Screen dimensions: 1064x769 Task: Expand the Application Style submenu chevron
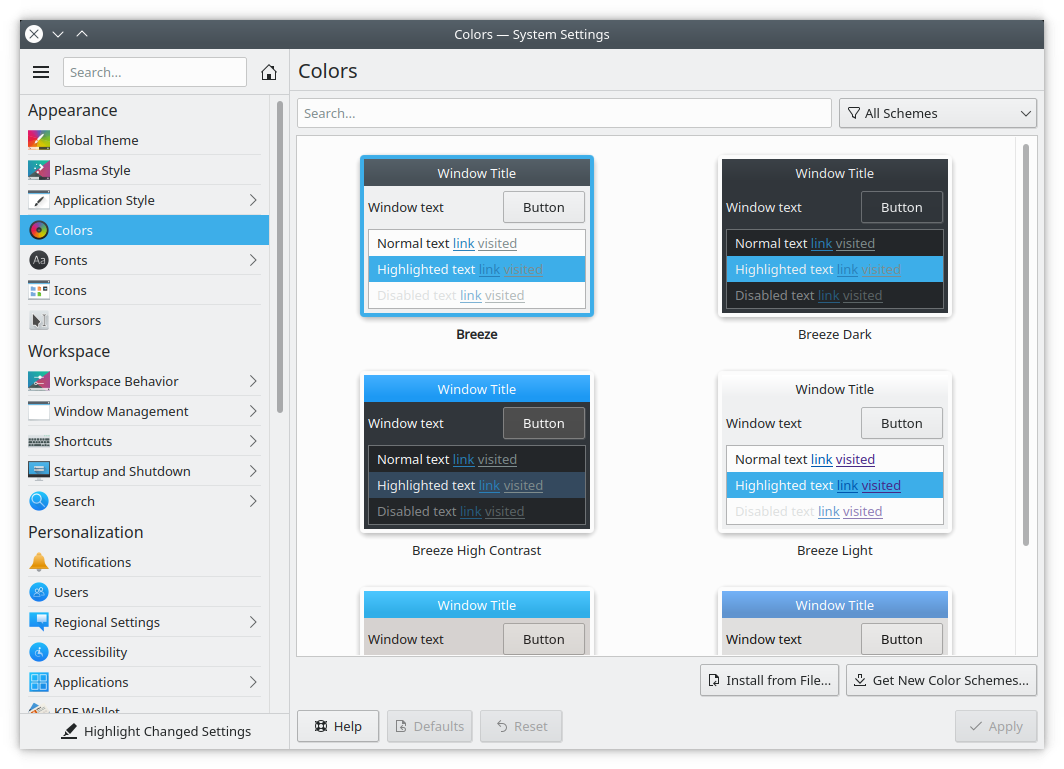pos(253,200)
